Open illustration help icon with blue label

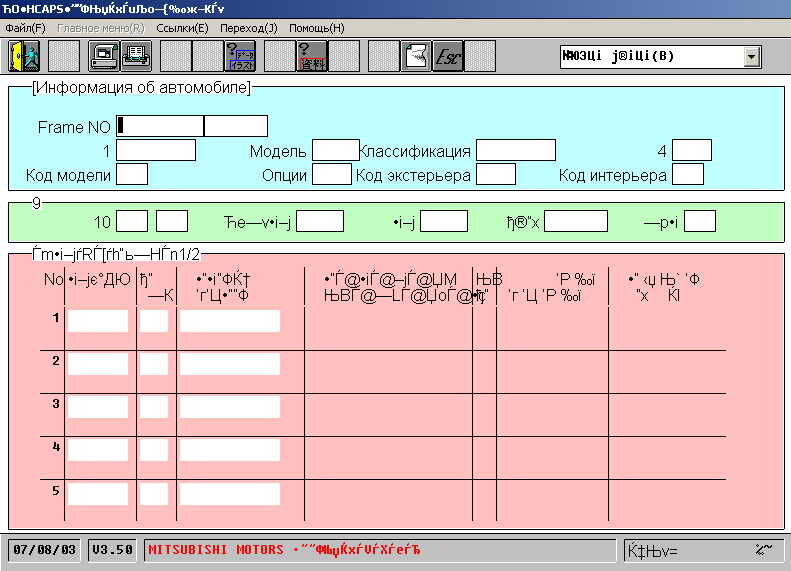(x=241, y=56)
